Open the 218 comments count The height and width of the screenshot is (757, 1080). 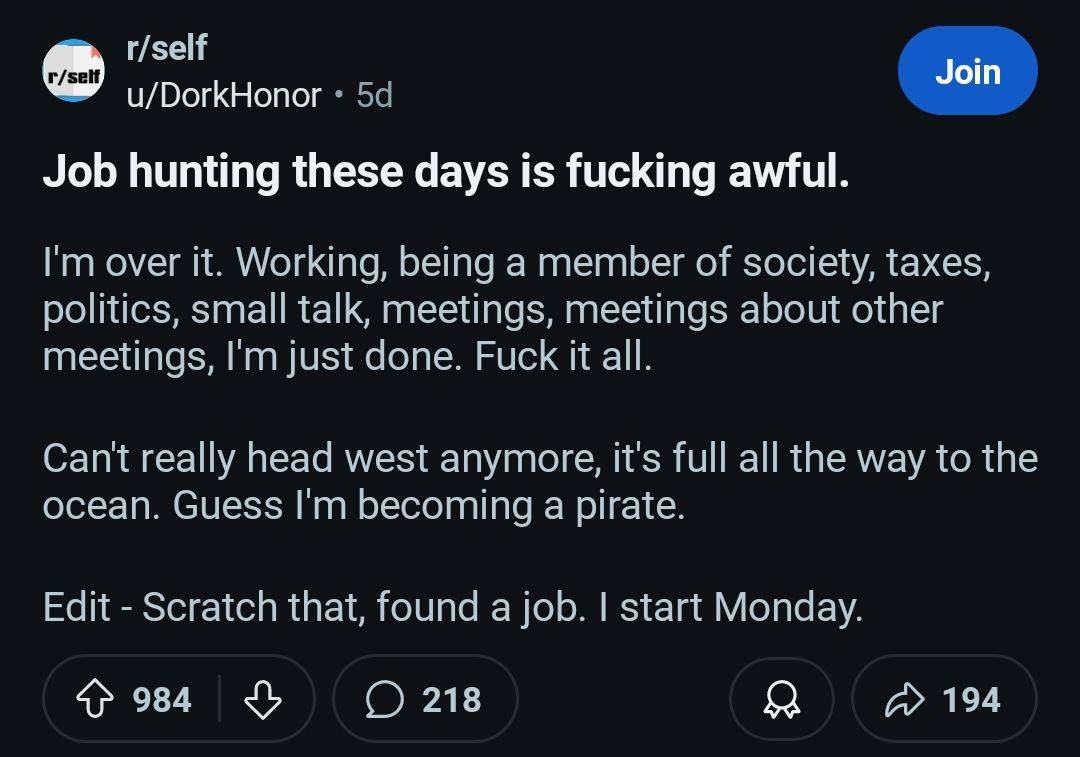pos(451,699)
